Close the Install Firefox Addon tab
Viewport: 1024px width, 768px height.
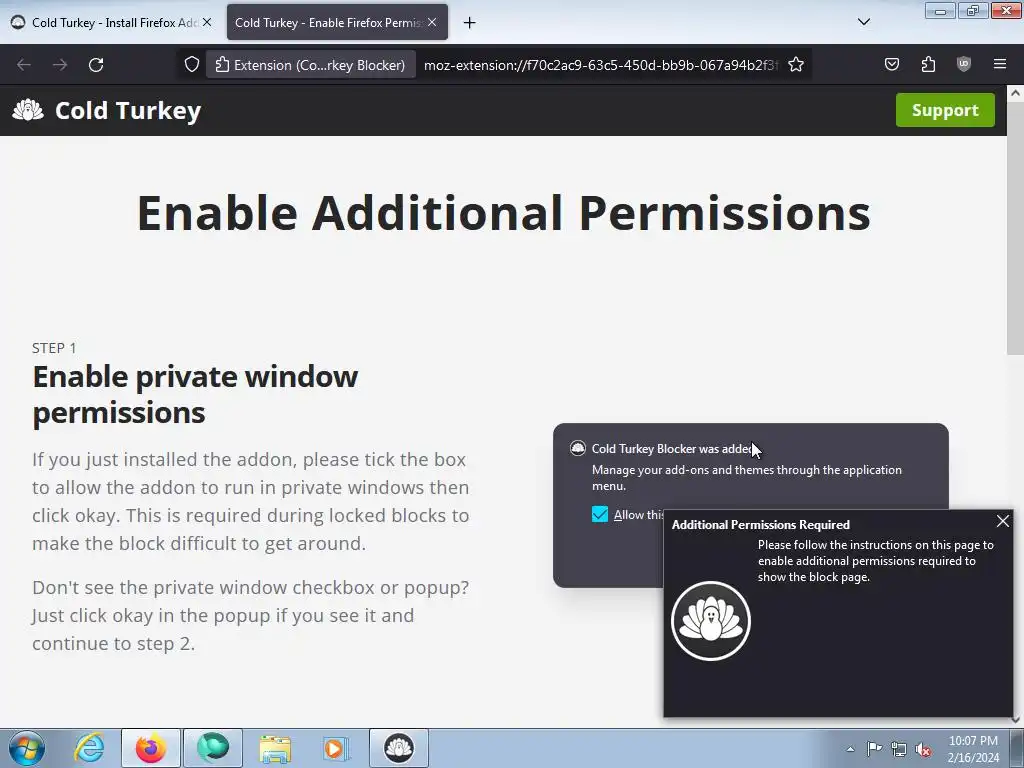[x=206, y=22]
